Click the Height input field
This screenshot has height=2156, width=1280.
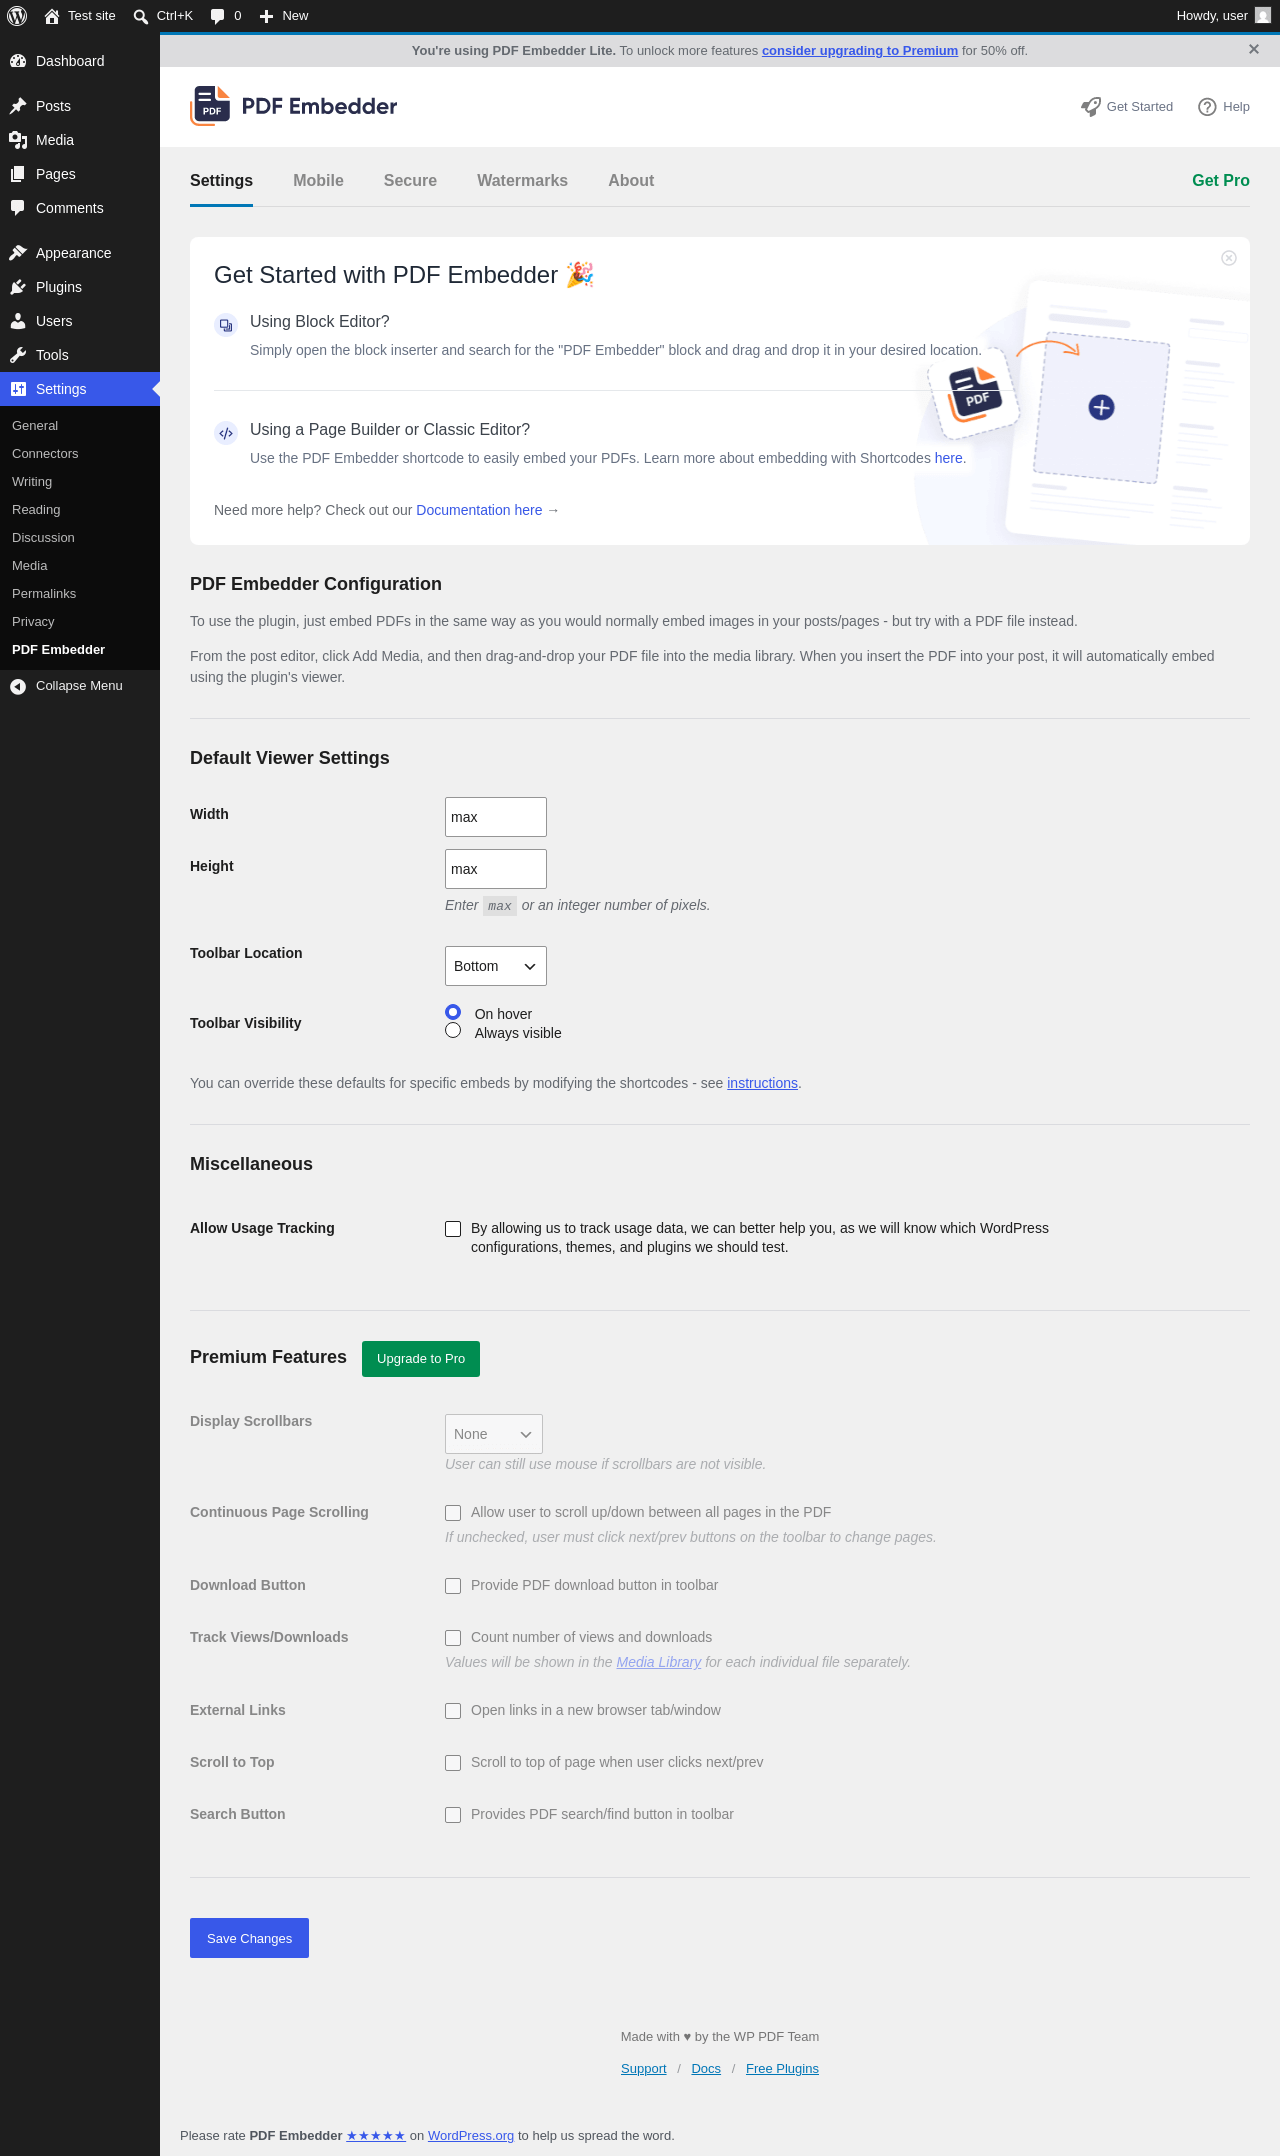click(496, 869)
